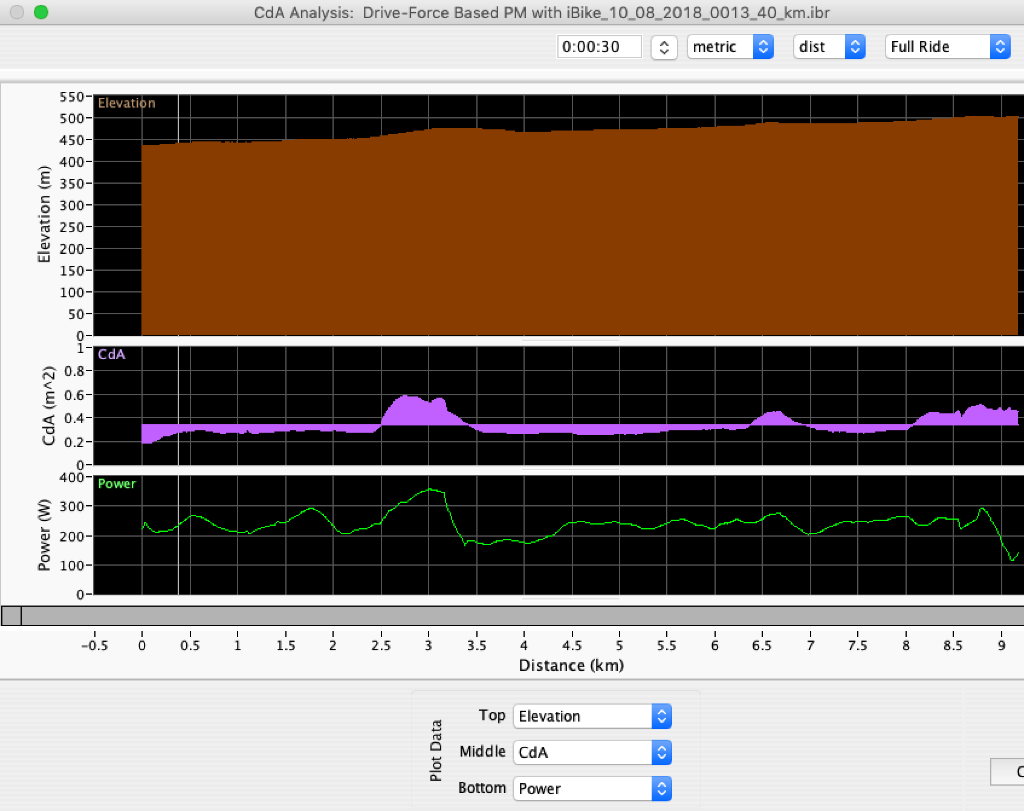Click the chevron on the Bottom Power selector
The width and height of the screenshot is (1024, 811).
(660, 788)
